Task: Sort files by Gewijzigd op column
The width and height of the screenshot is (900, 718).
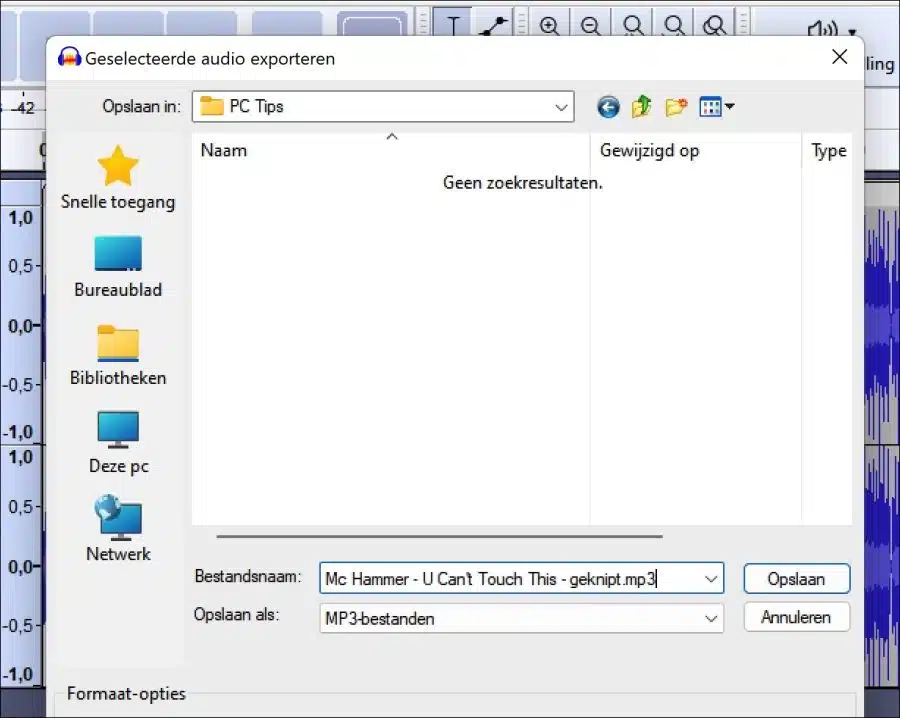Action: point(696,150)
